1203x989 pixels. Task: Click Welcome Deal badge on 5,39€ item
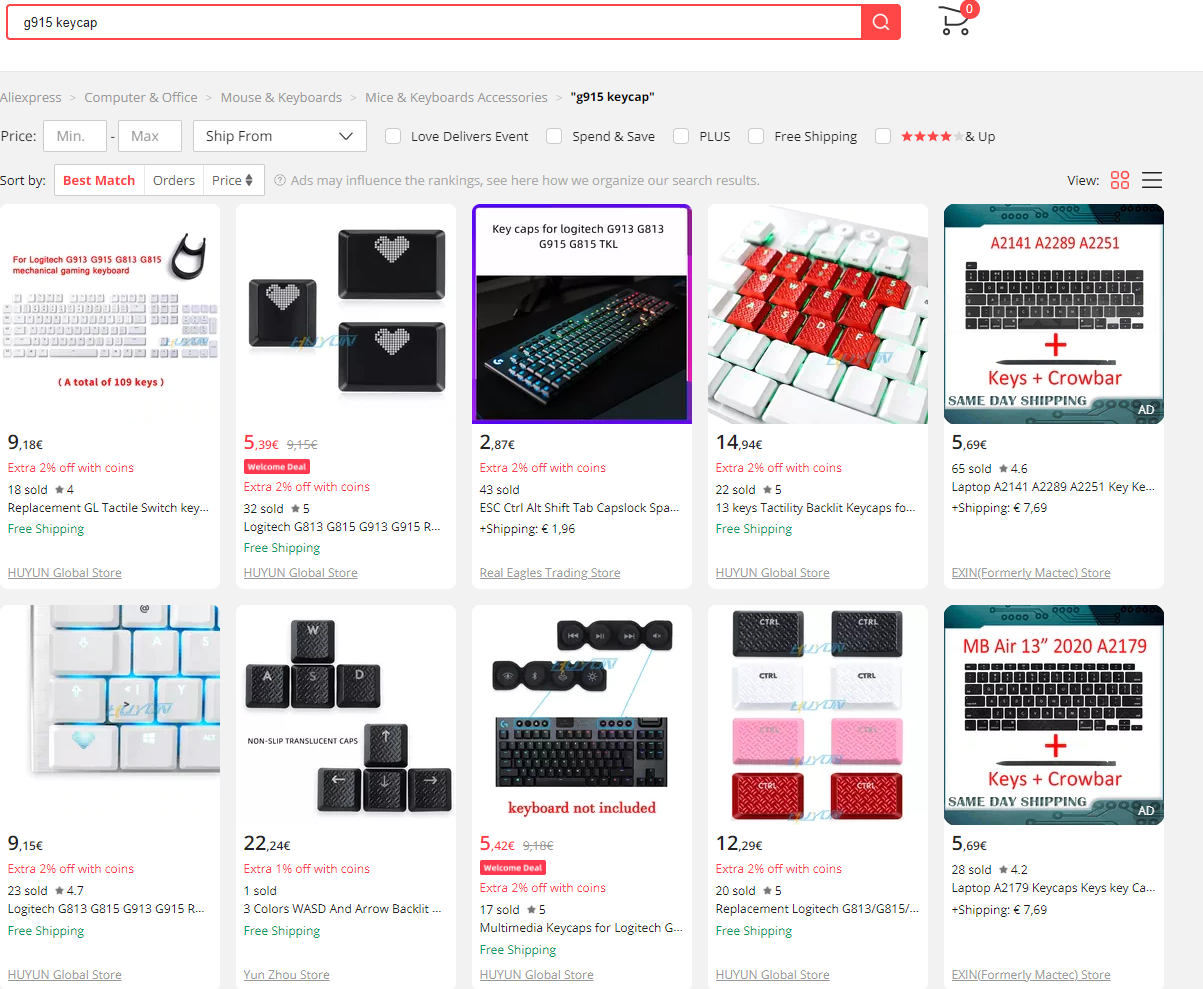point(277,467)
